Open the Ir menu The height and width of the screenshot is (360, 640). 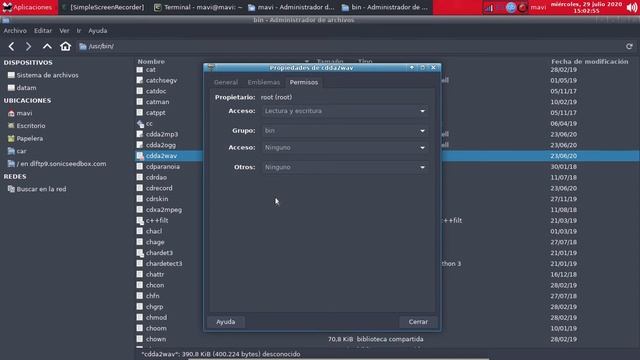tap(79, 31)
